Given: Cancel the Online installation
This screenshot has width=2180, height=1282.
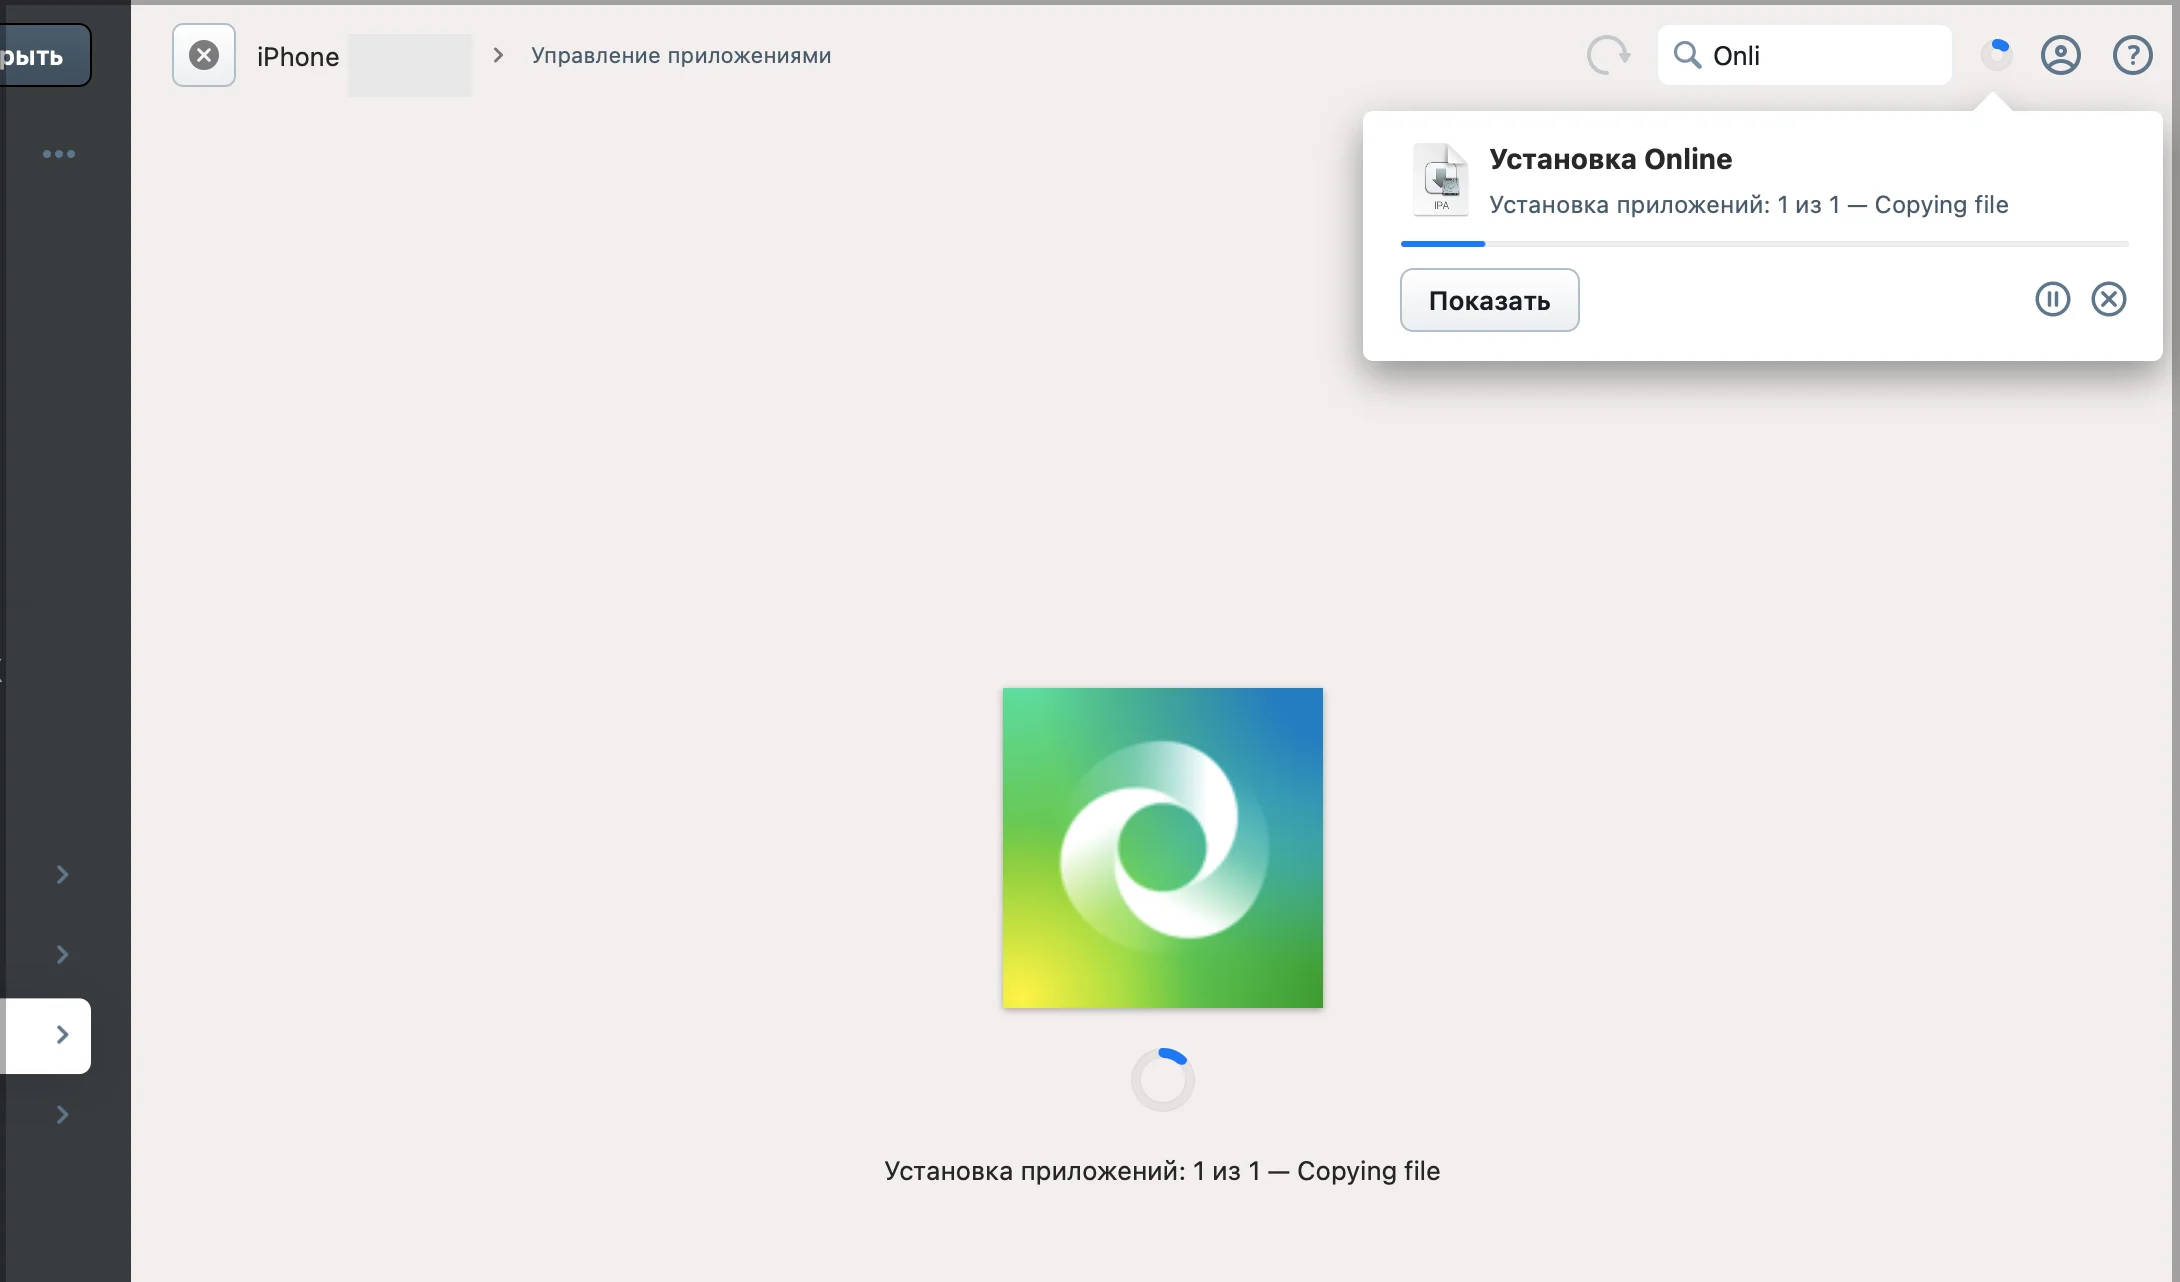Looking at the screenshot, I should 2108,299.
